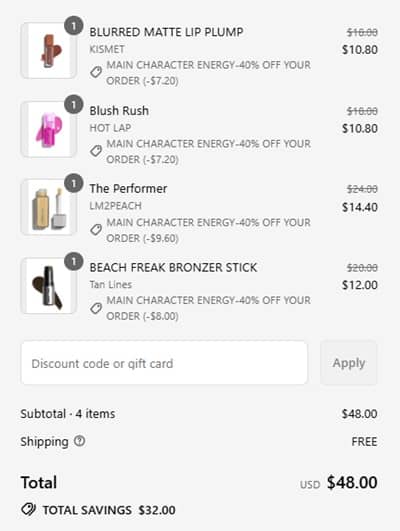400x531 pixels.
Task: Click the discount tag icon under LM2PEACH
Action: (x=96, y=230)
